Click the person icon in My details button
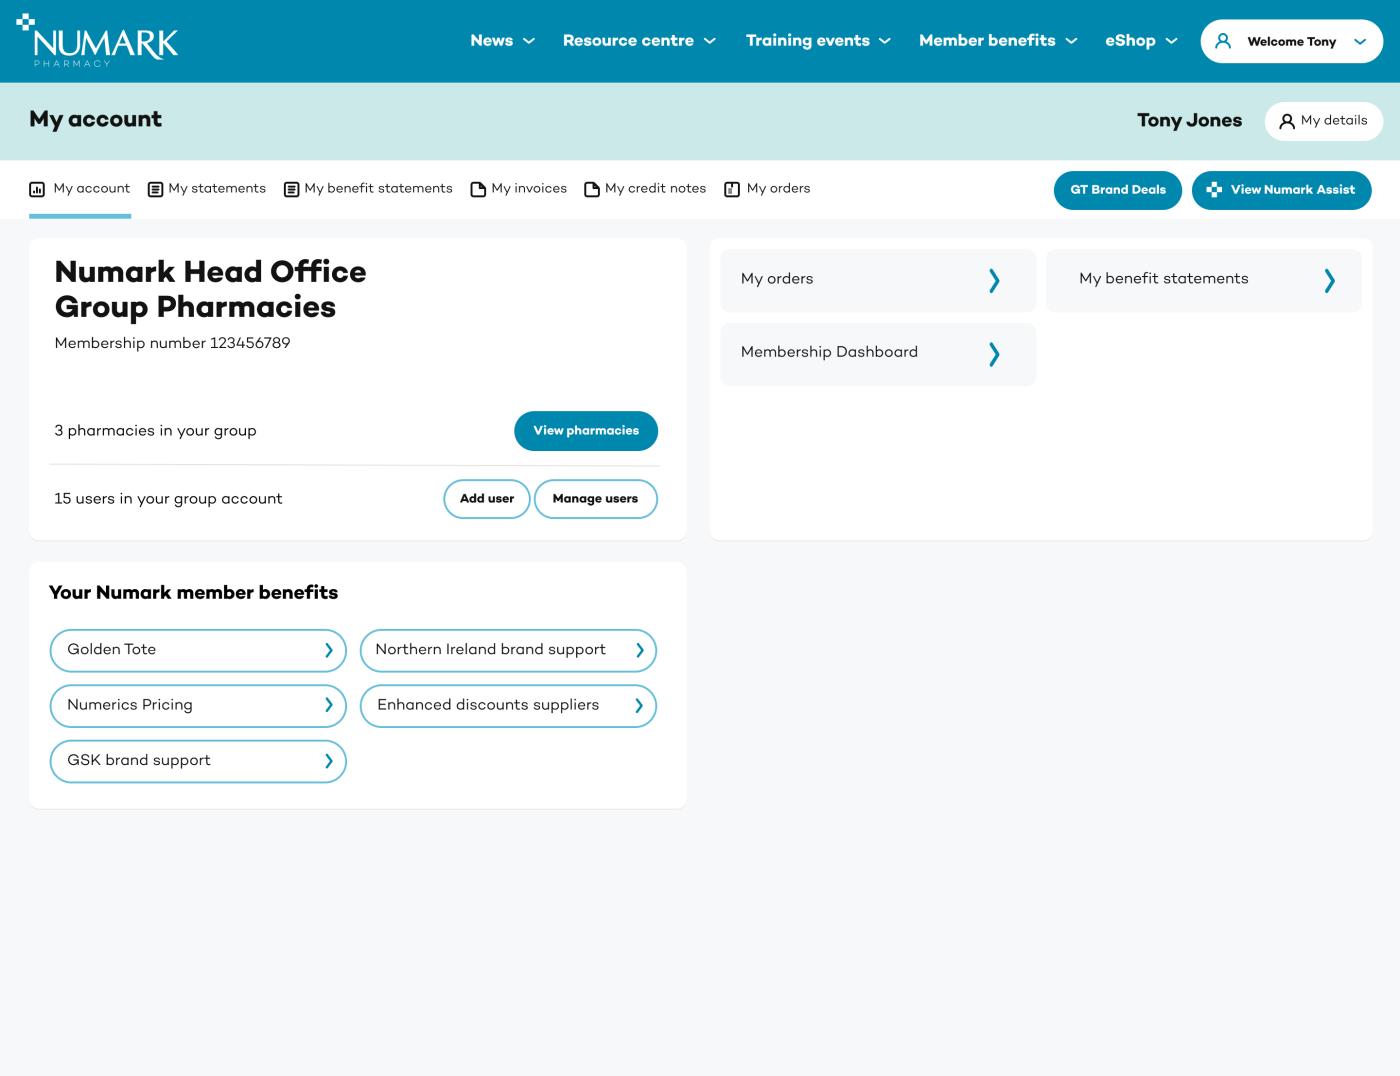This screenshot has width=1400, height=1076. coord(1287,121)
